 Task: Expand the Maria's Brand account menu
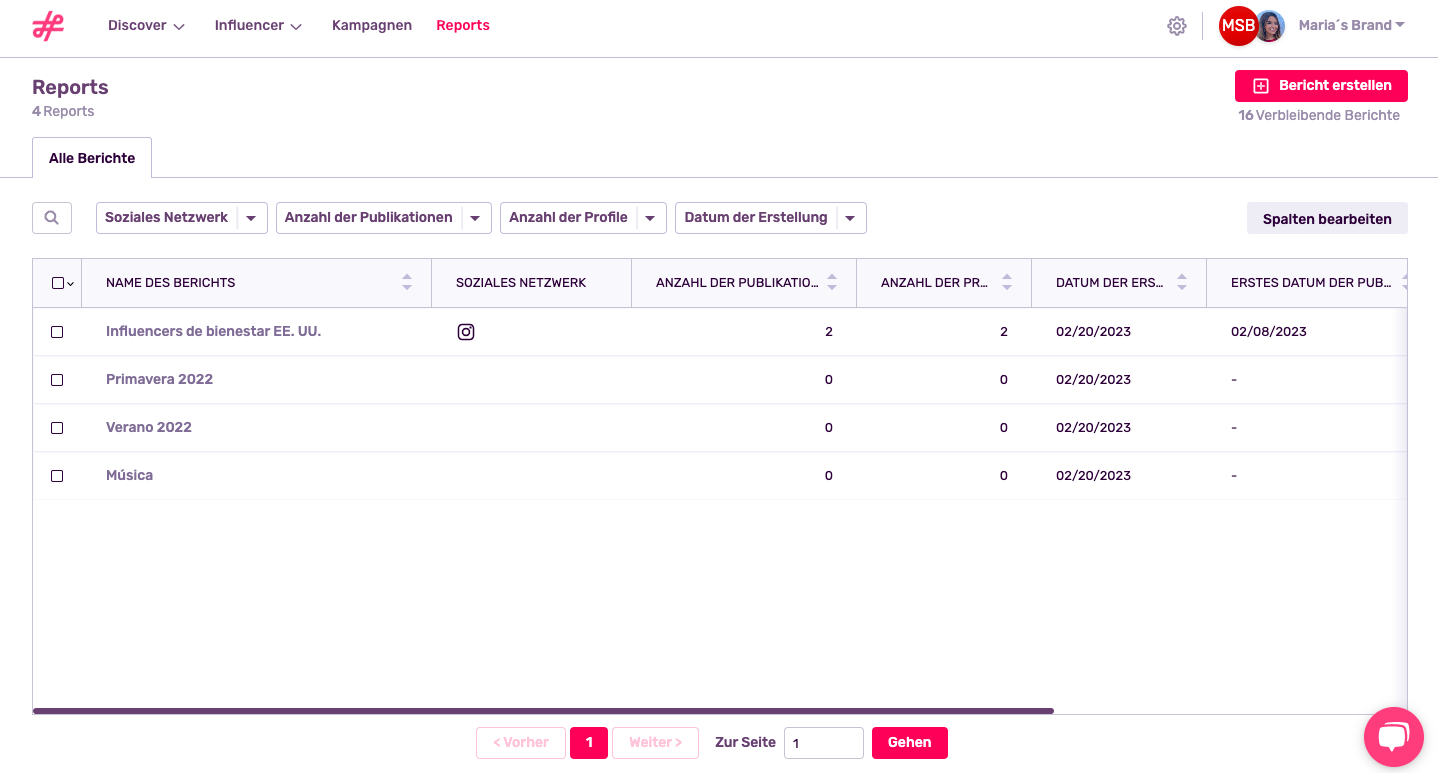(1351, 26)
